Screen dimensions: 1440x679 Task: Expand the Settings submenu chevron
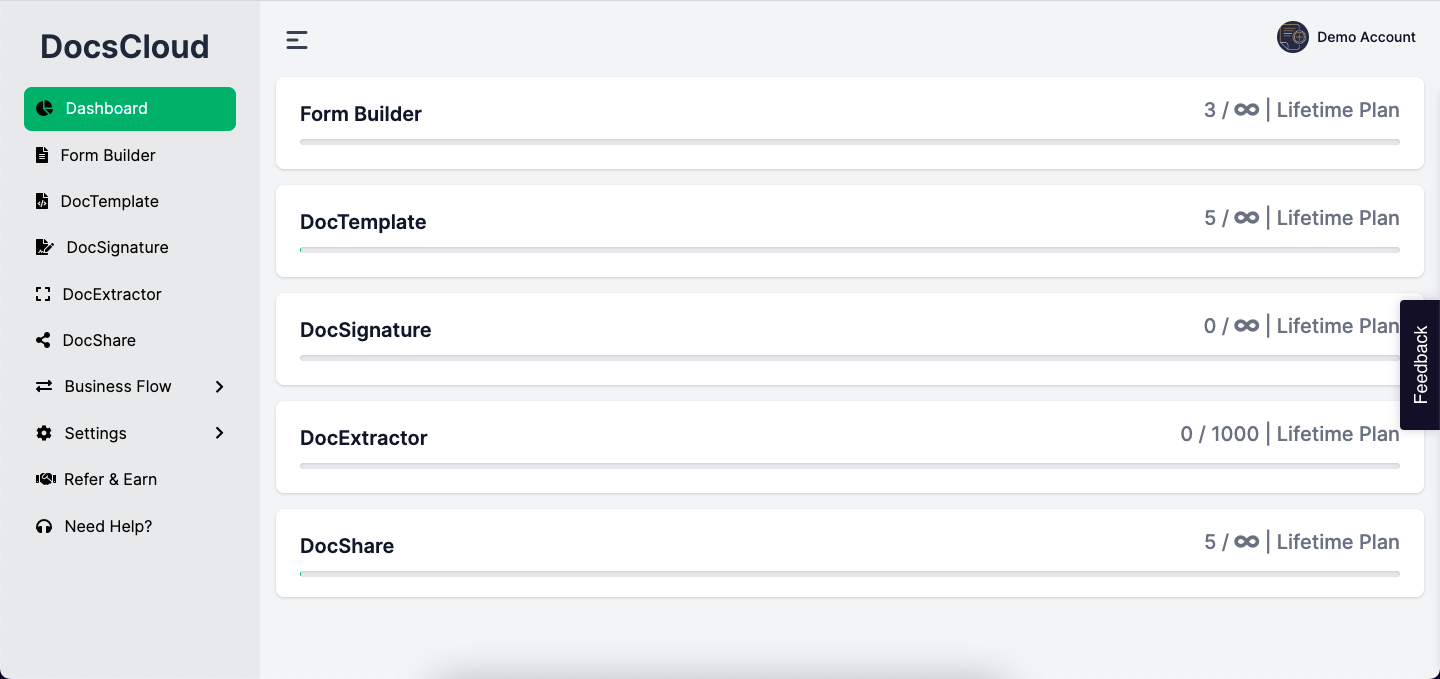point(220,433)
